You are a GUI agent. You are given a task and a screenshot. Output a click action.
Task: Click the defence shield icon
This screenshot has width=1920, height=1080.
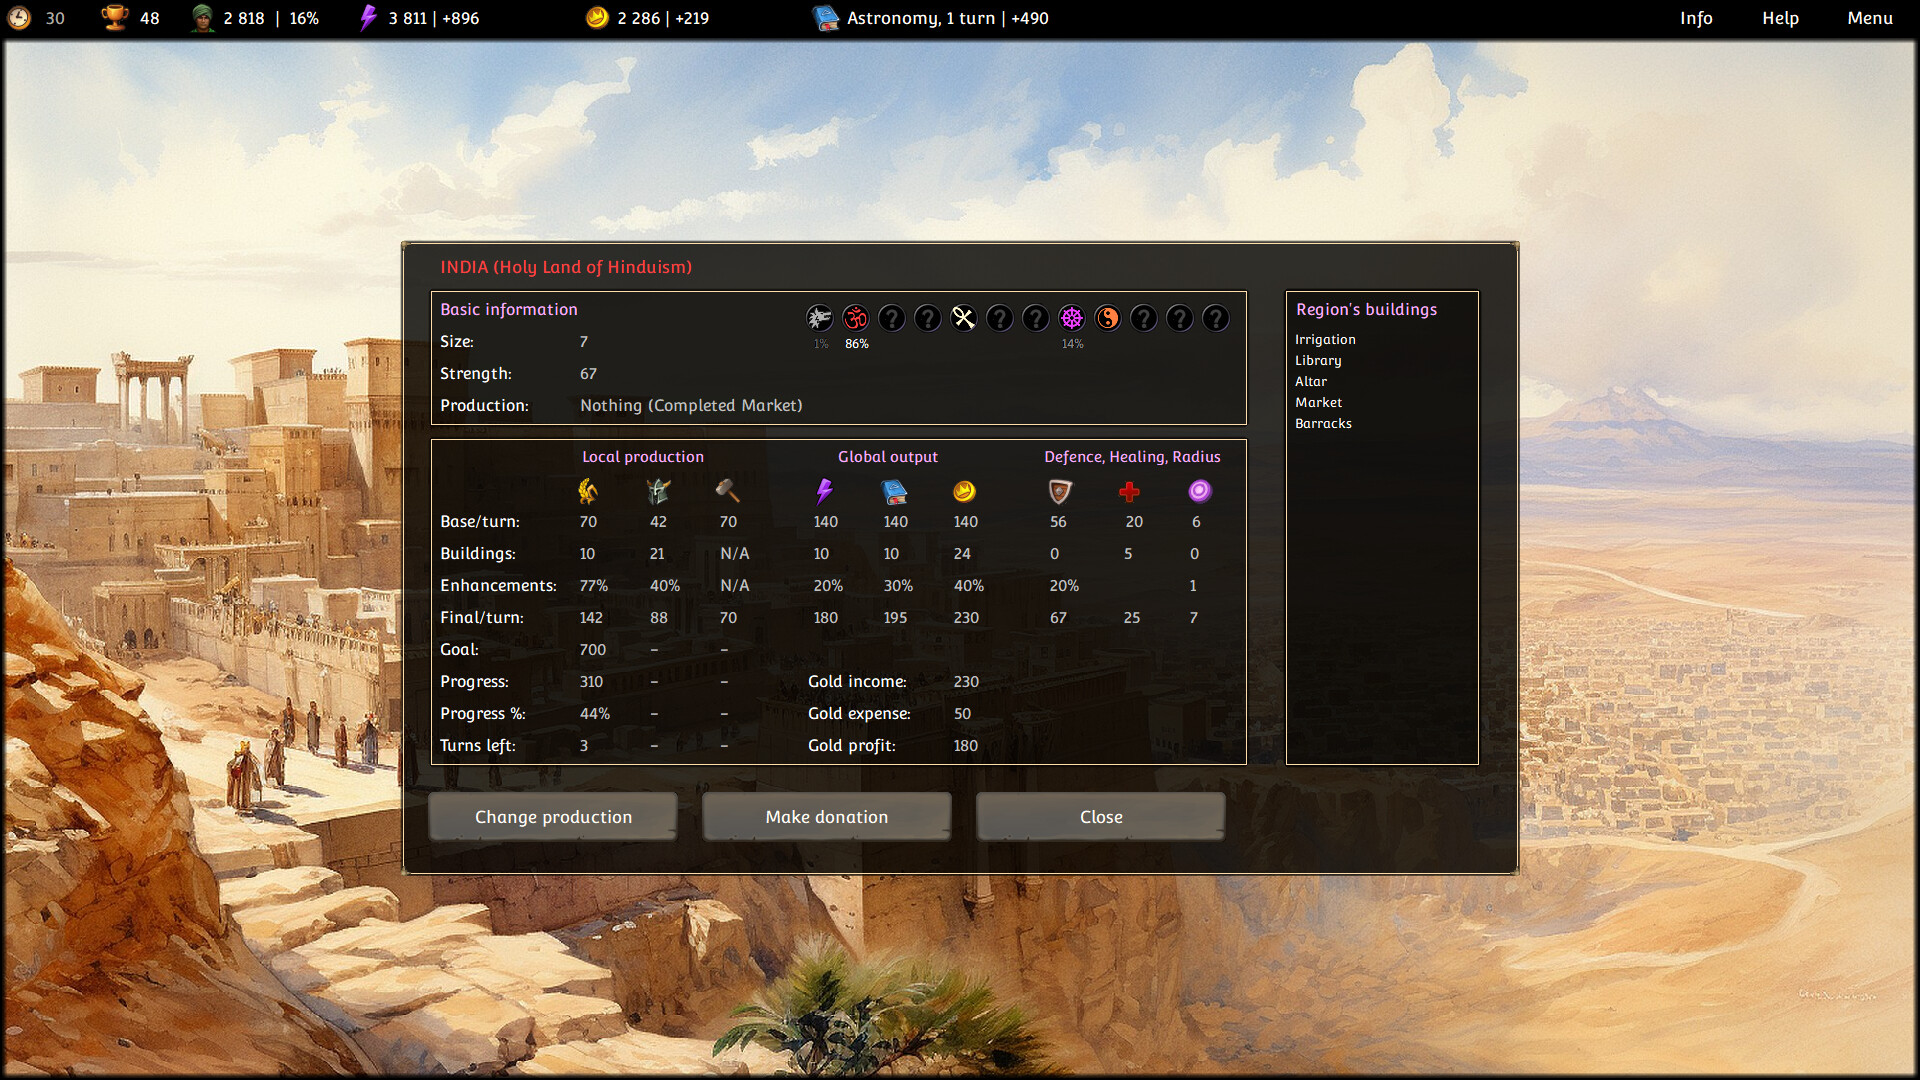[x=1058, y=491]
